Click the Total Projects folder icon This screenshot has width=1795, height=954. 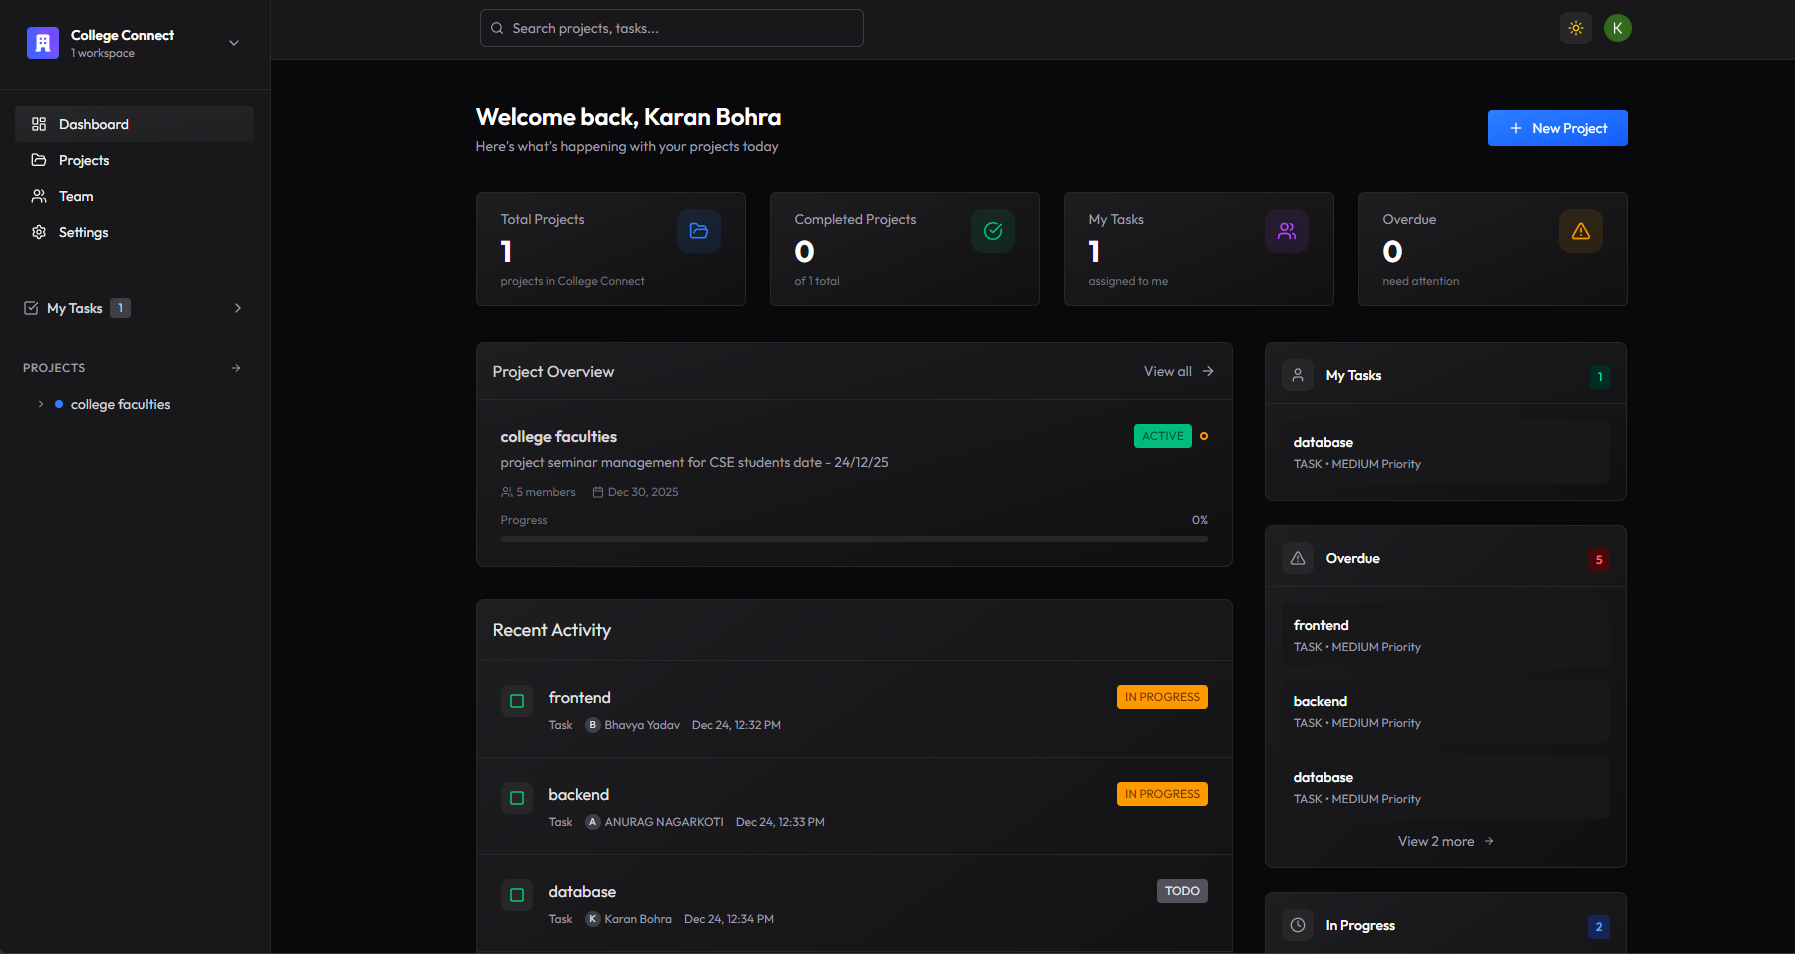coord(699,231)
